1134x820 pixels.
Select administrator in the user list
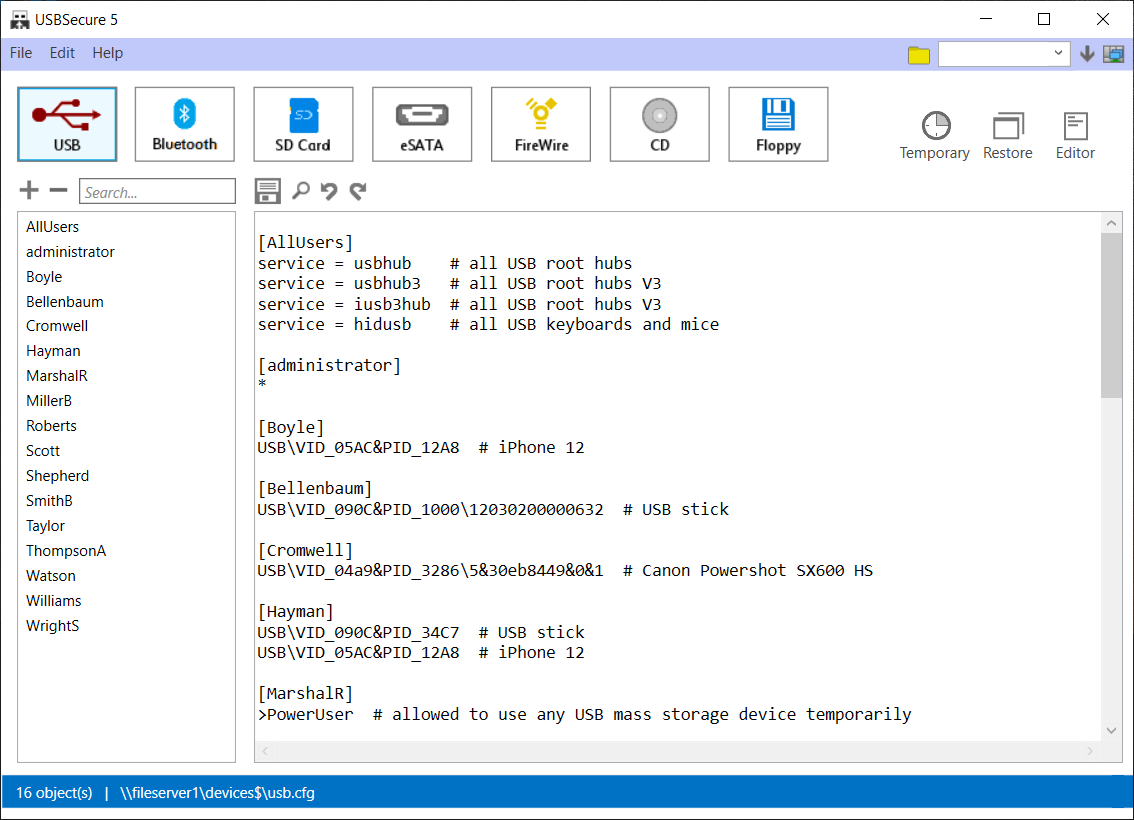coord(70,252)
